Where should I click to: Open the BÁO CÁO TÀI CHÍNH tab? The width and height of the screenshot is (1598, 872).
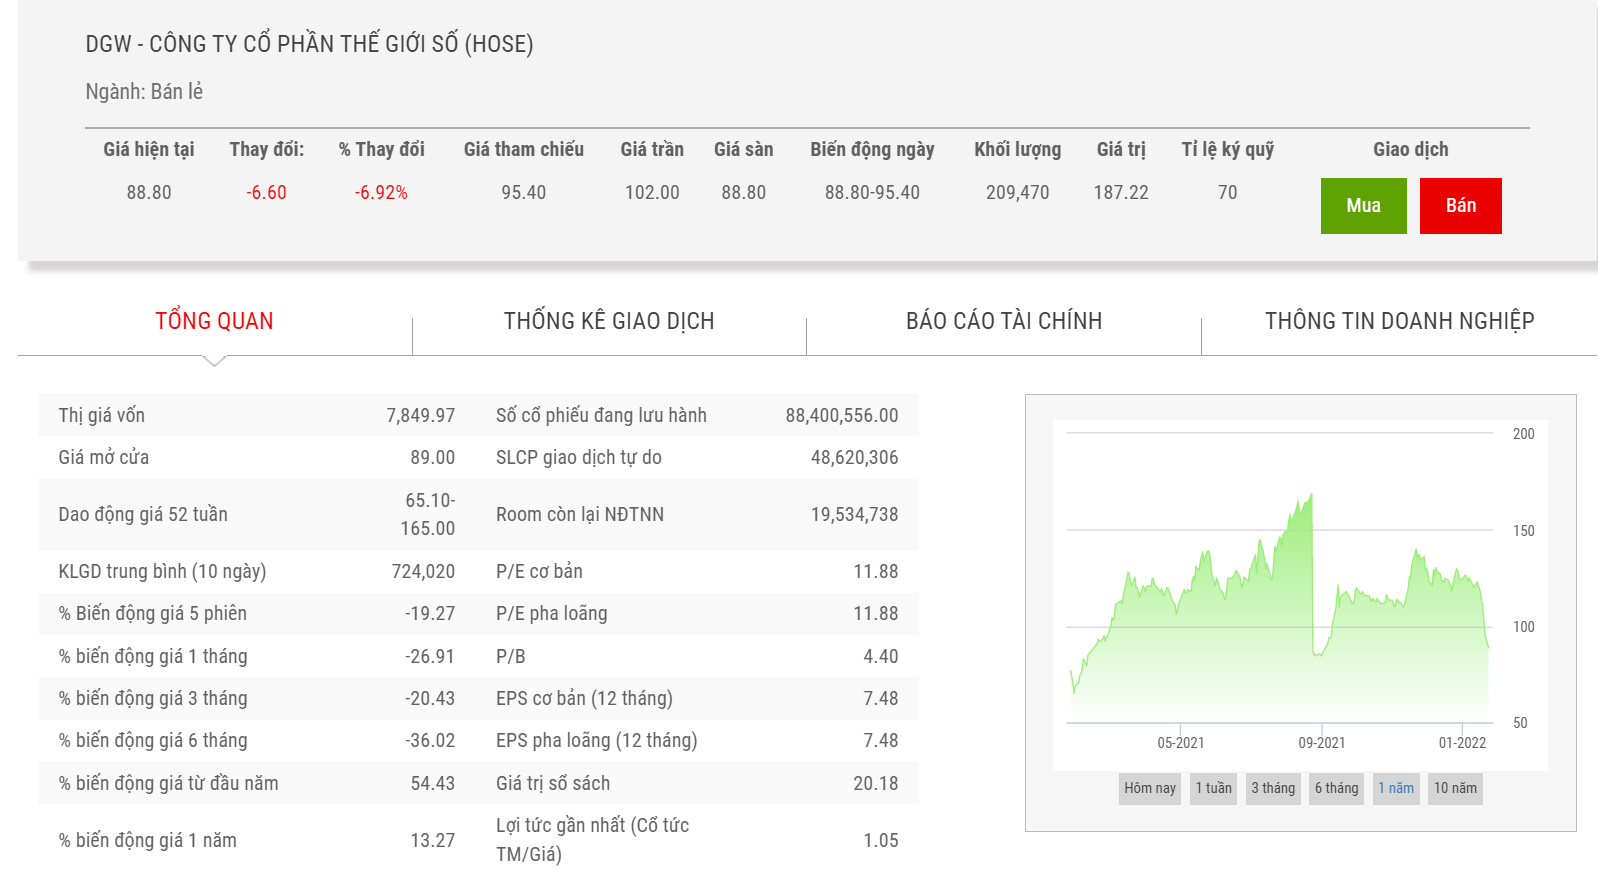pyautogui.click(x=1004, y=321)
